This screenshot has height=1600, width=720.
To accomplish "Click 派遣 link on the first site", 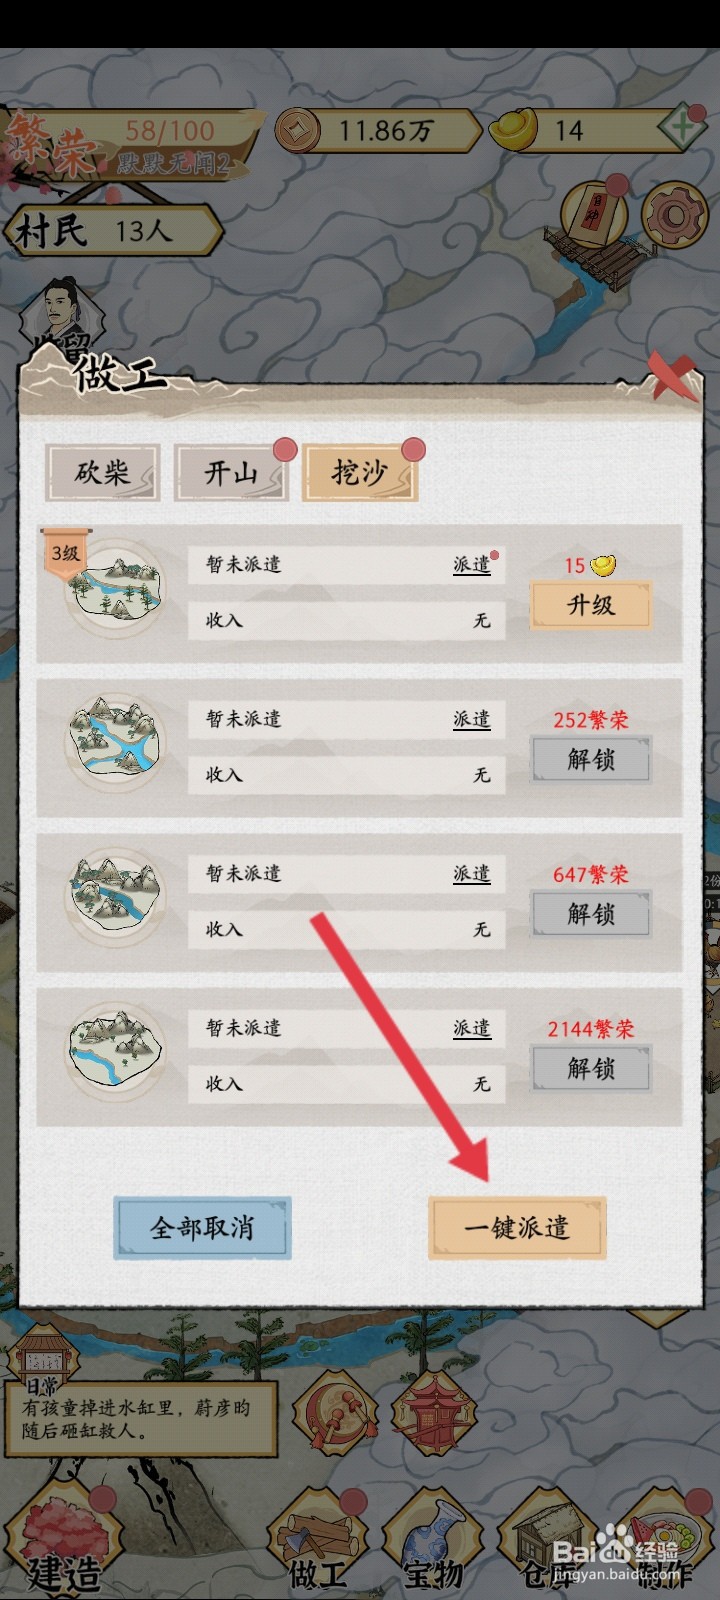I will pyautogui.click(x=472, y=565).
